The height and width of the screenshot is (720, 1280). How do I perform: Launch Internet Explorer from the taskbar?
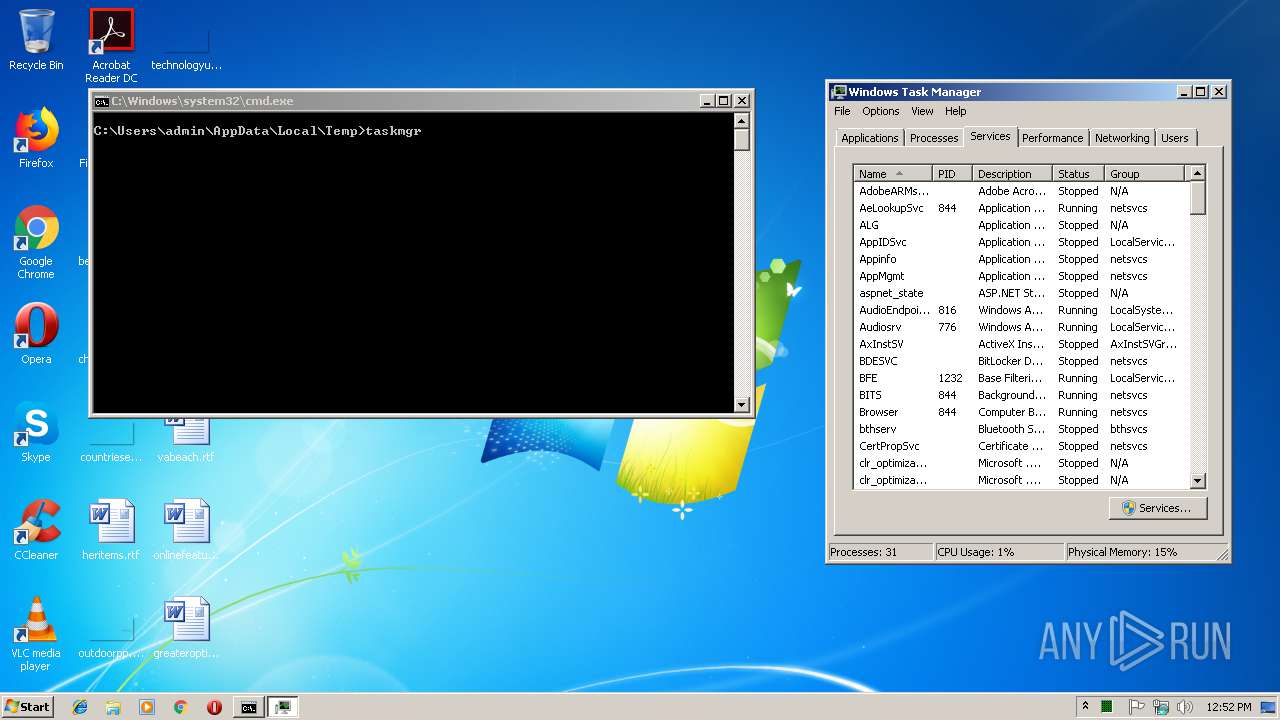[x=80, y=707]
